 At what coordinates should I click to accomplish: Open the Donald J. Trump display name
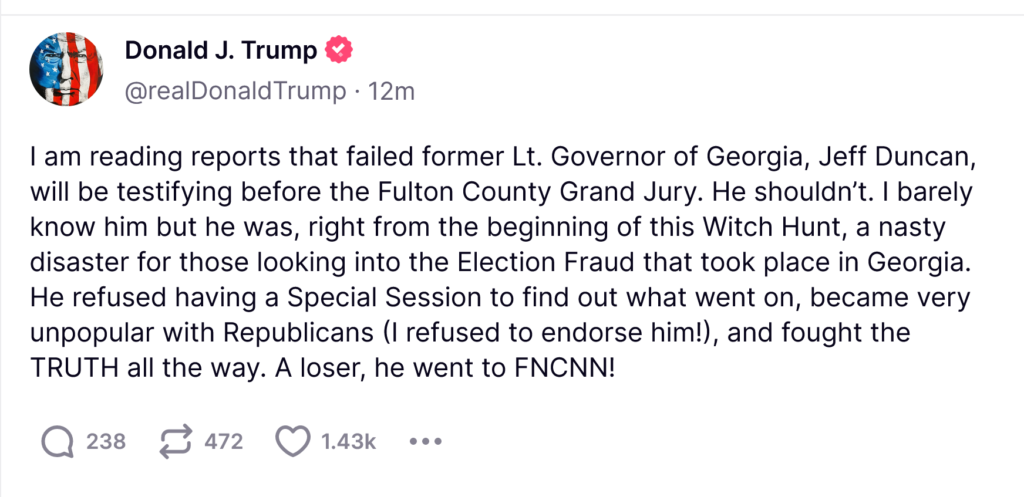(220, 50)
